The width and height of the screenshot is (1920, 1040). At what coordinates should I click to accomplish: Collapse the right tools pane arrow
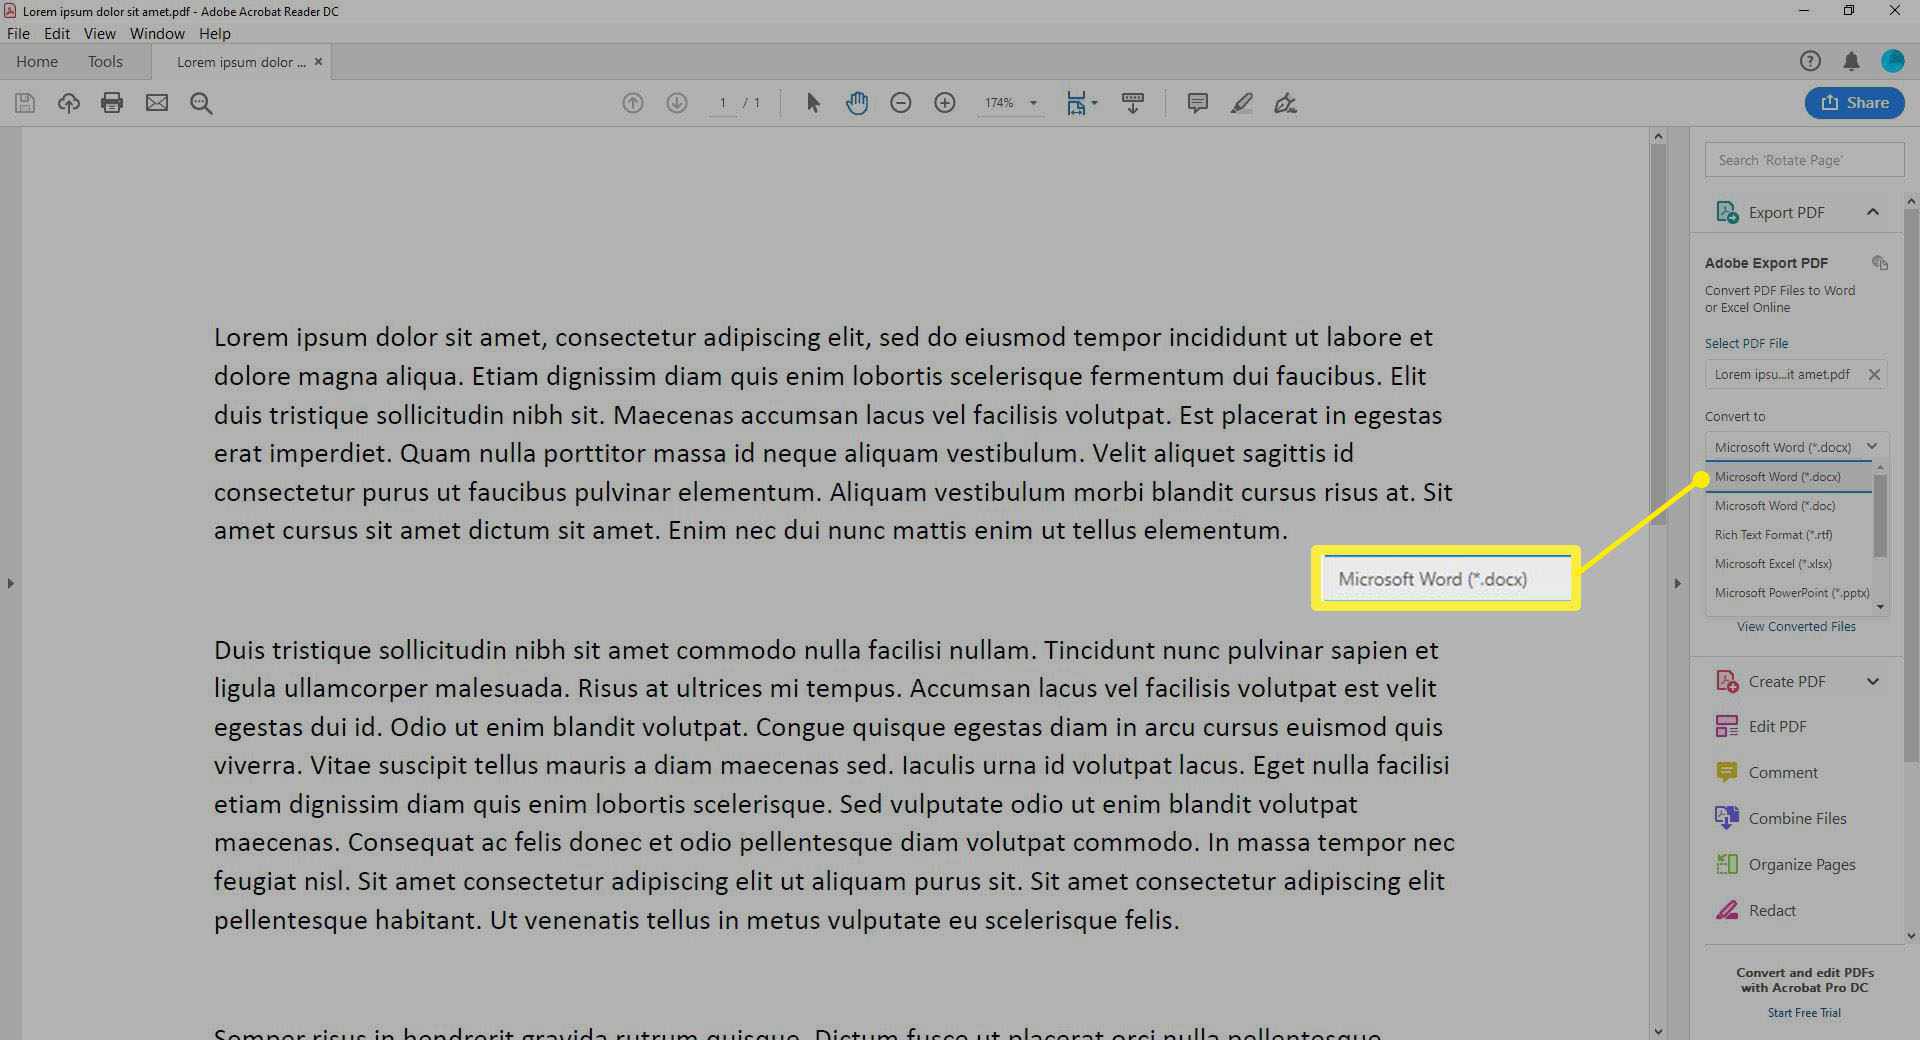coord(1677,583)
